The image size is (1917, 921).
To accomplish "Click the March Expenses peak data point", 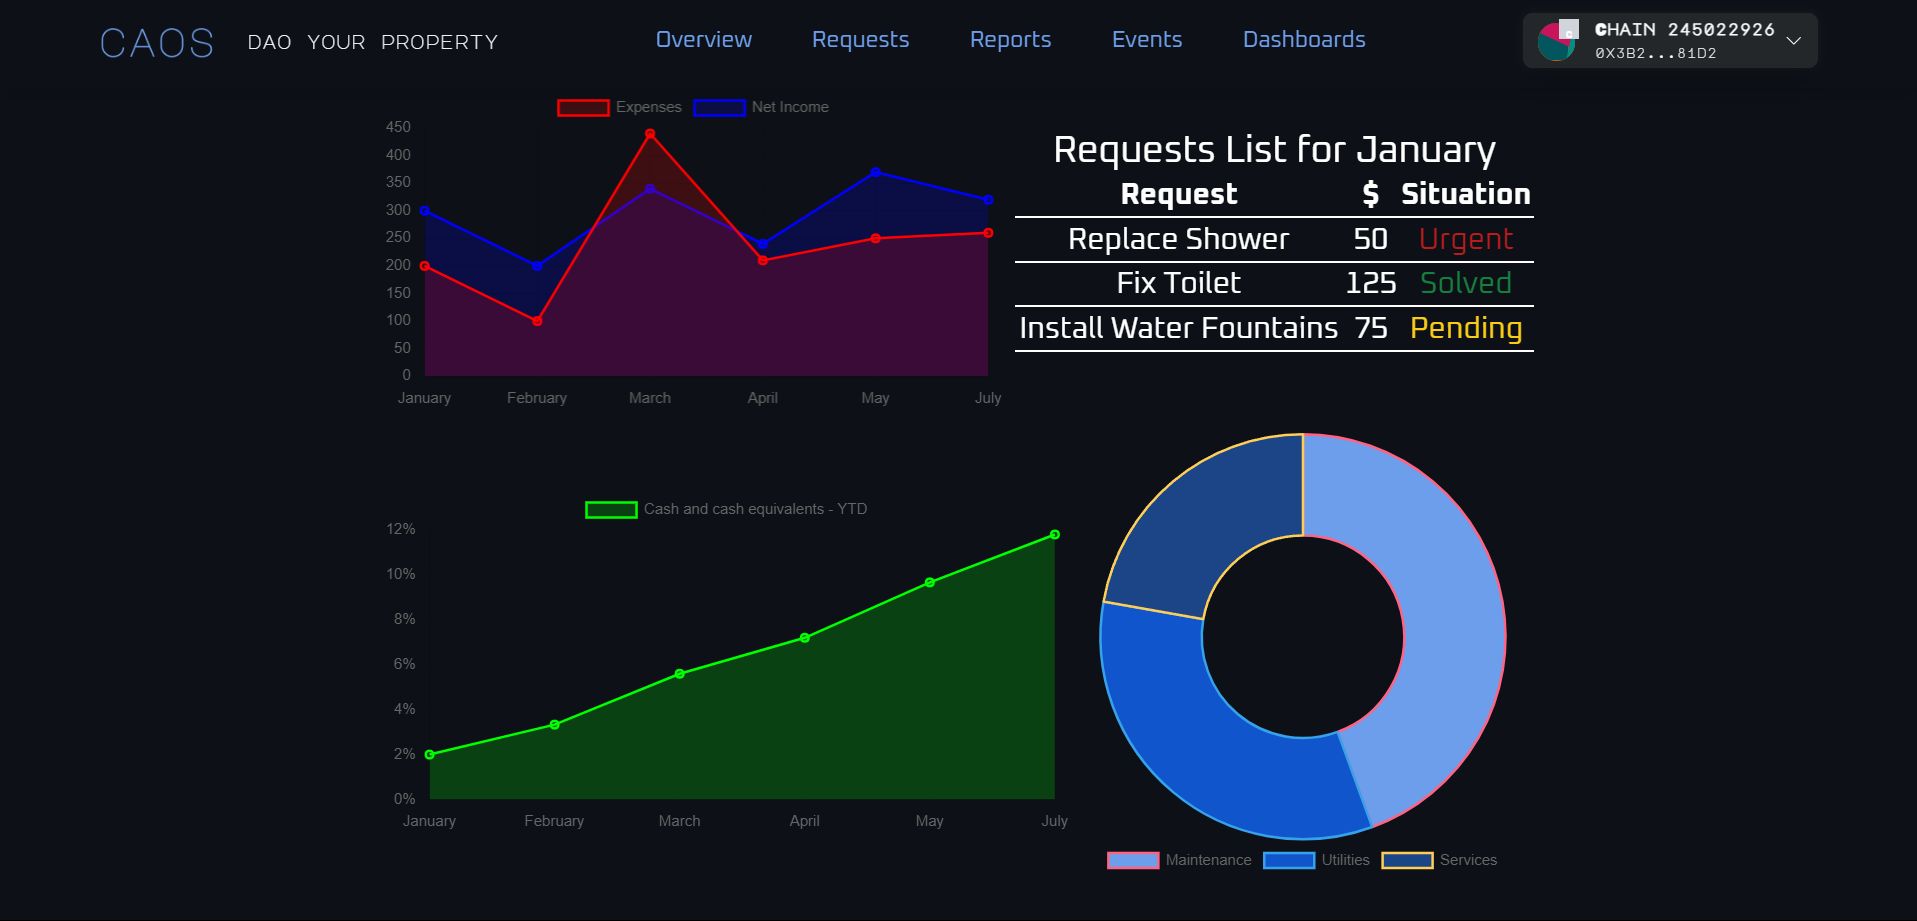I will click(x=650, y=134).
